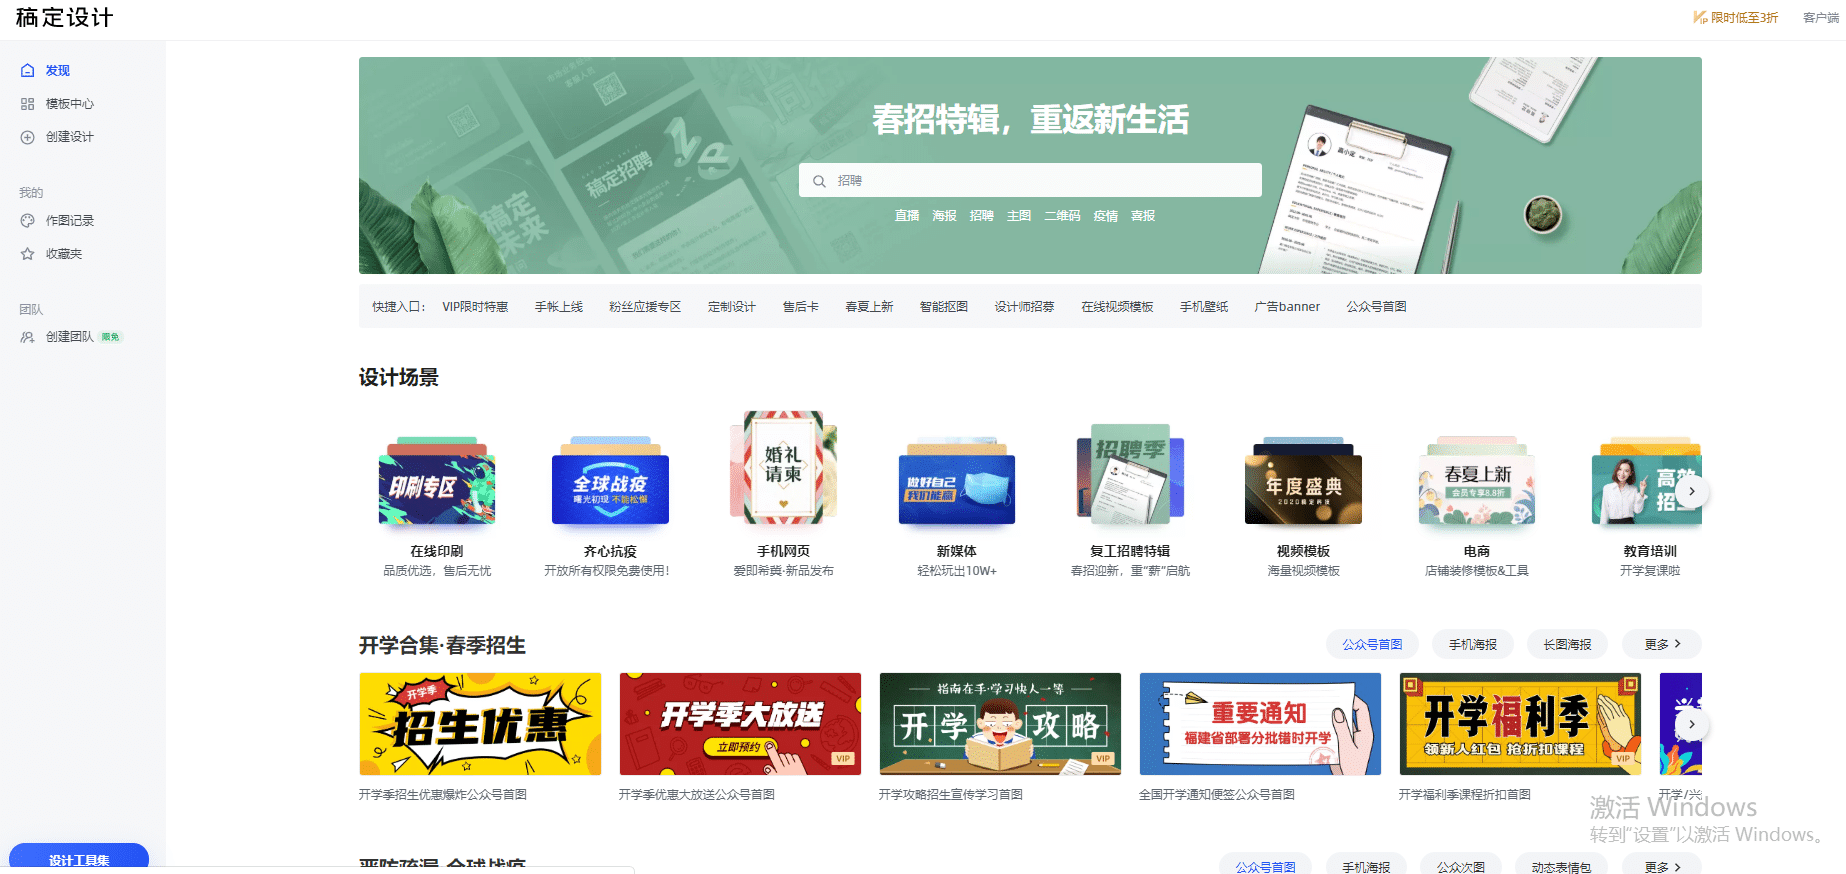
Task: Click the search magnifier icon in banner
Action: coord(819,181)
